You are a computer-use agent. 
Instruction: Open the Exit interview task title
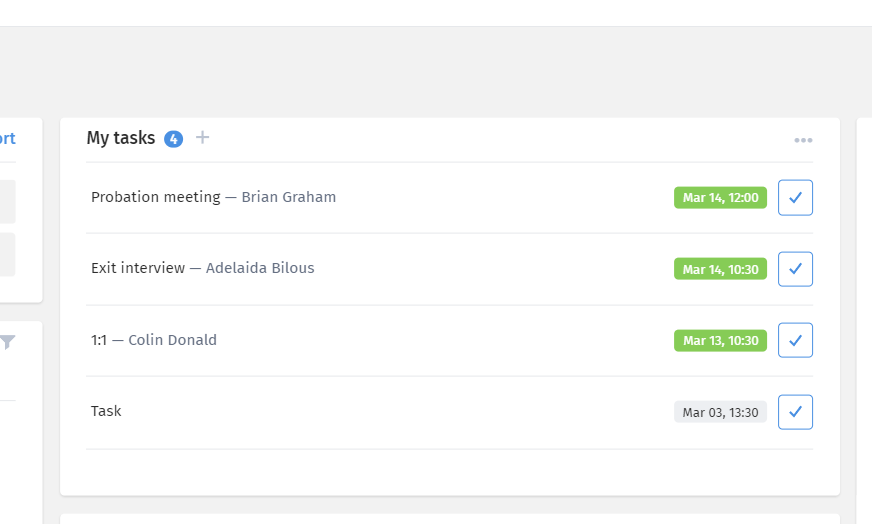(x=138, y=268)
